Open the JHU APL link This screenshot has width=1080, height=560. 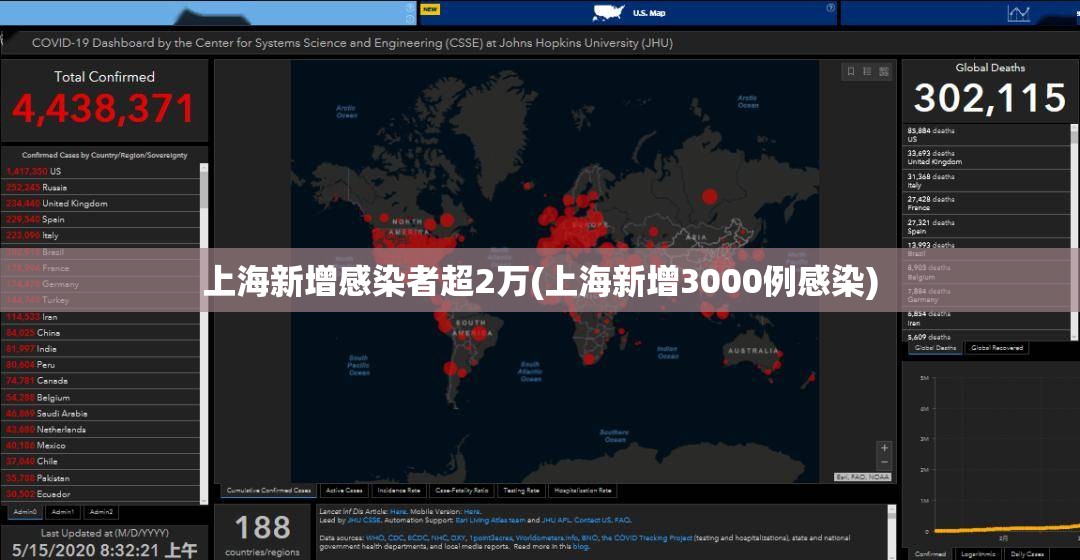pos(557,521)
